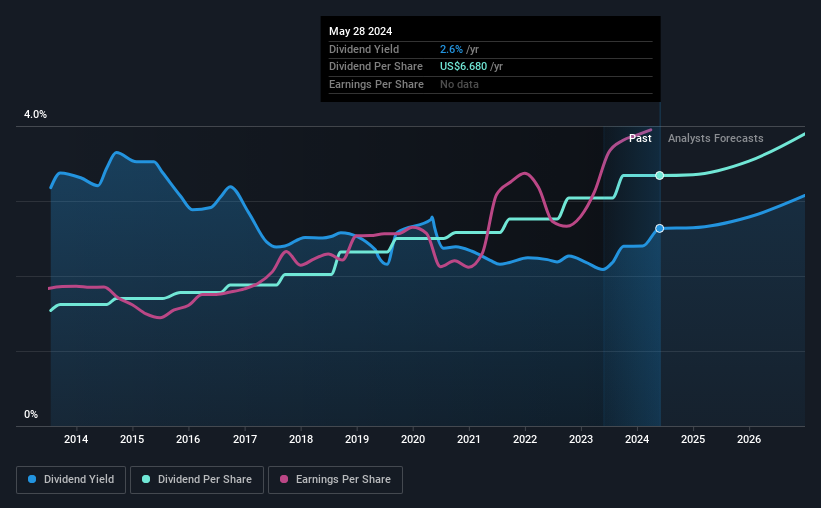The height and width of the screenshot is (508, 821).
Task: Click the 2022 x-axis label
Action: pos(525,439)
